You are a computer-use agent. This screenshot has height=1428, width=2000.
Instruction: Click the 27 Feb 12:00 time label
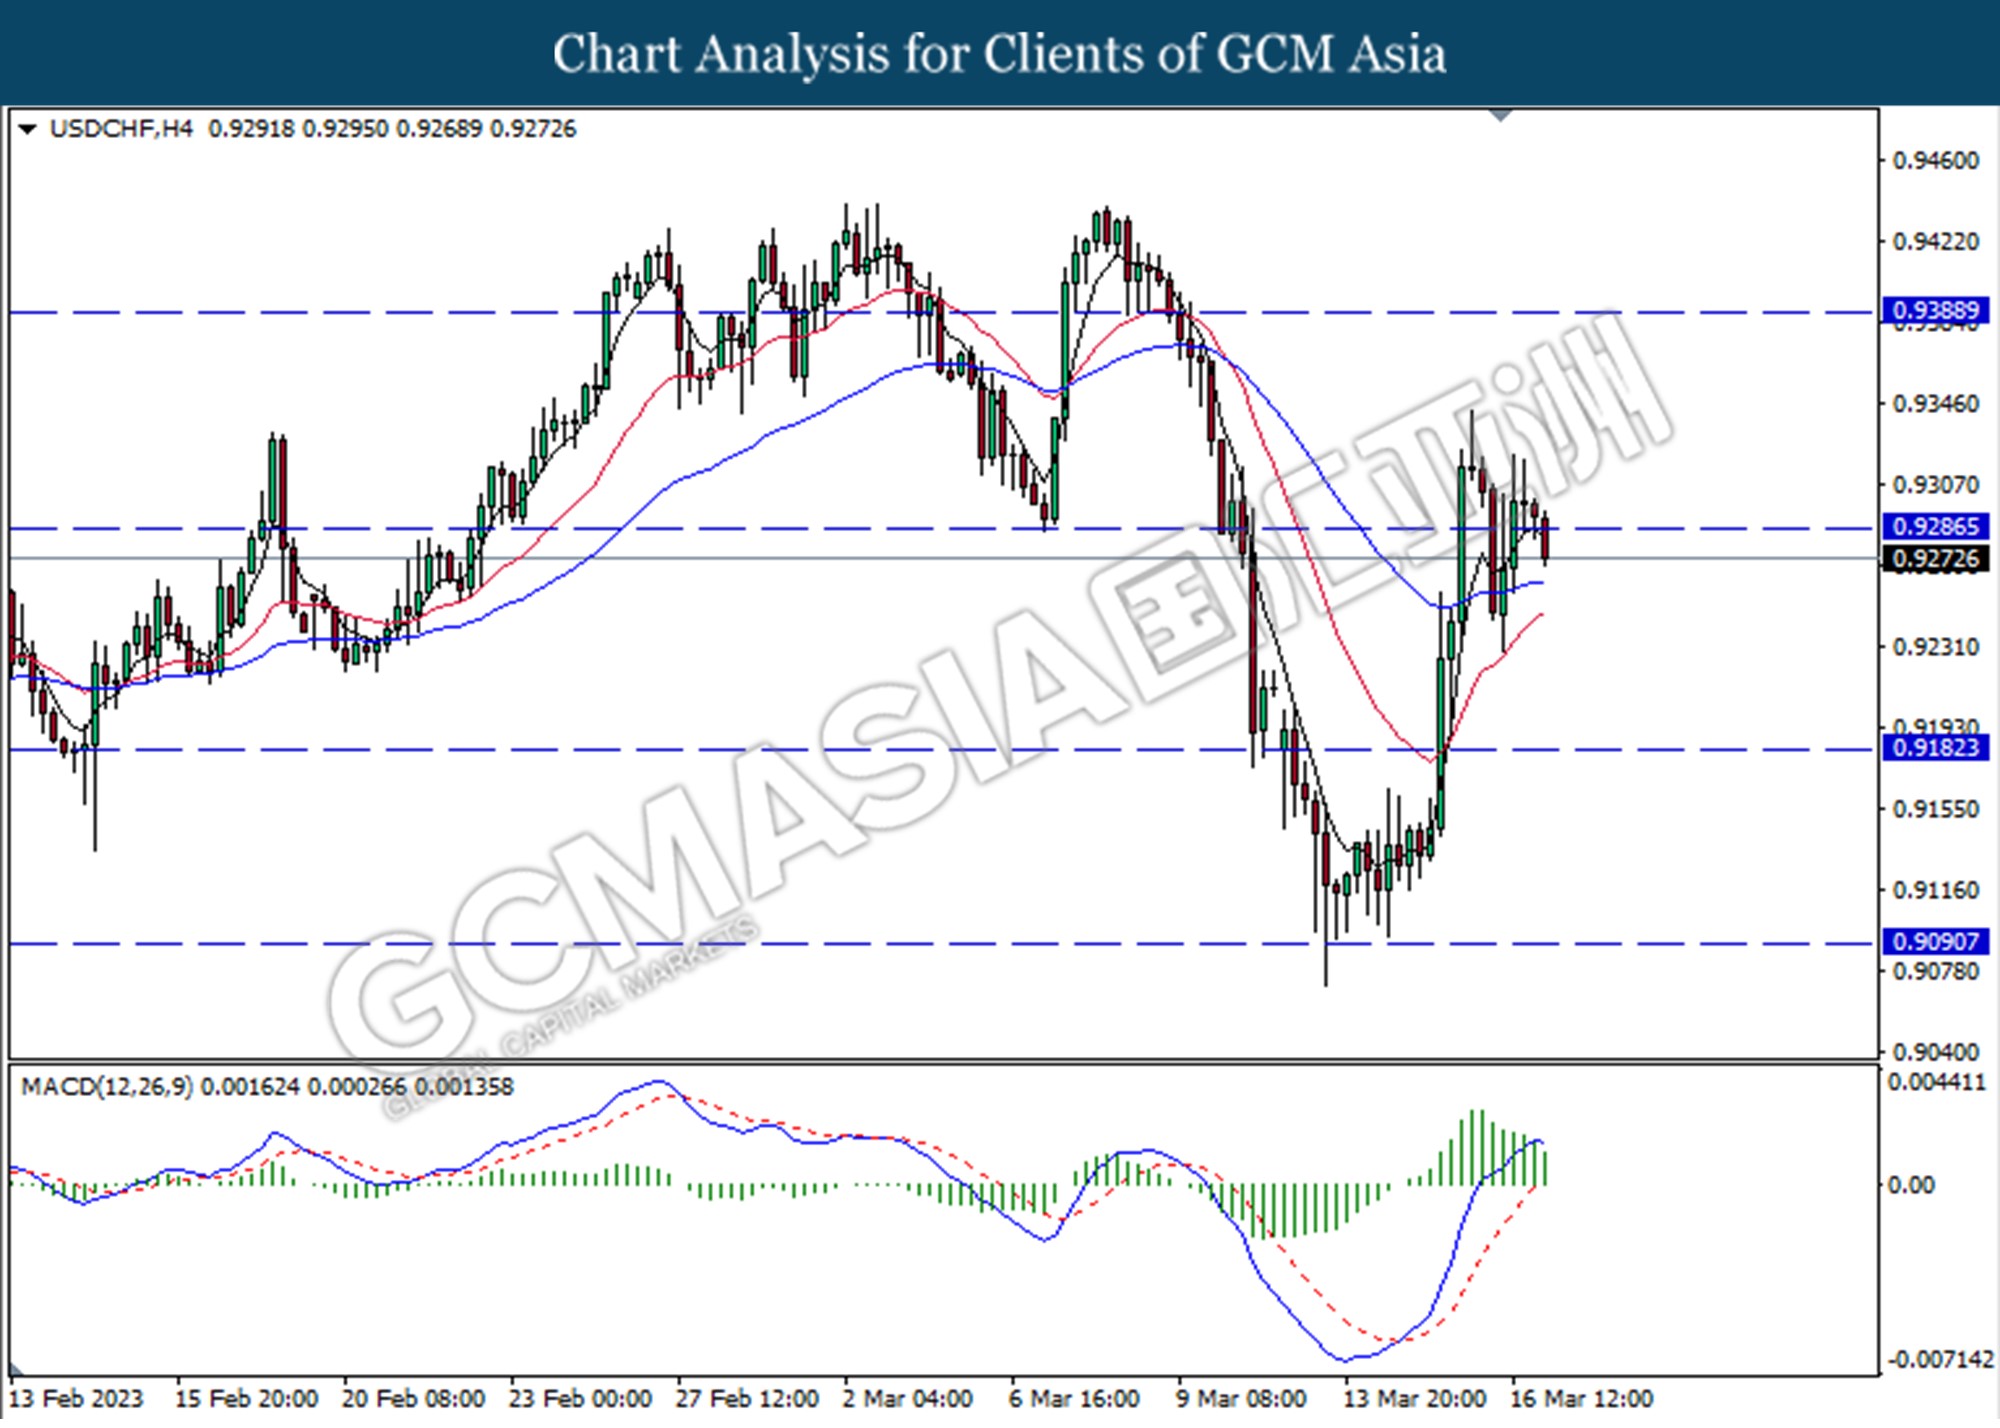(x=747, y=1399)
